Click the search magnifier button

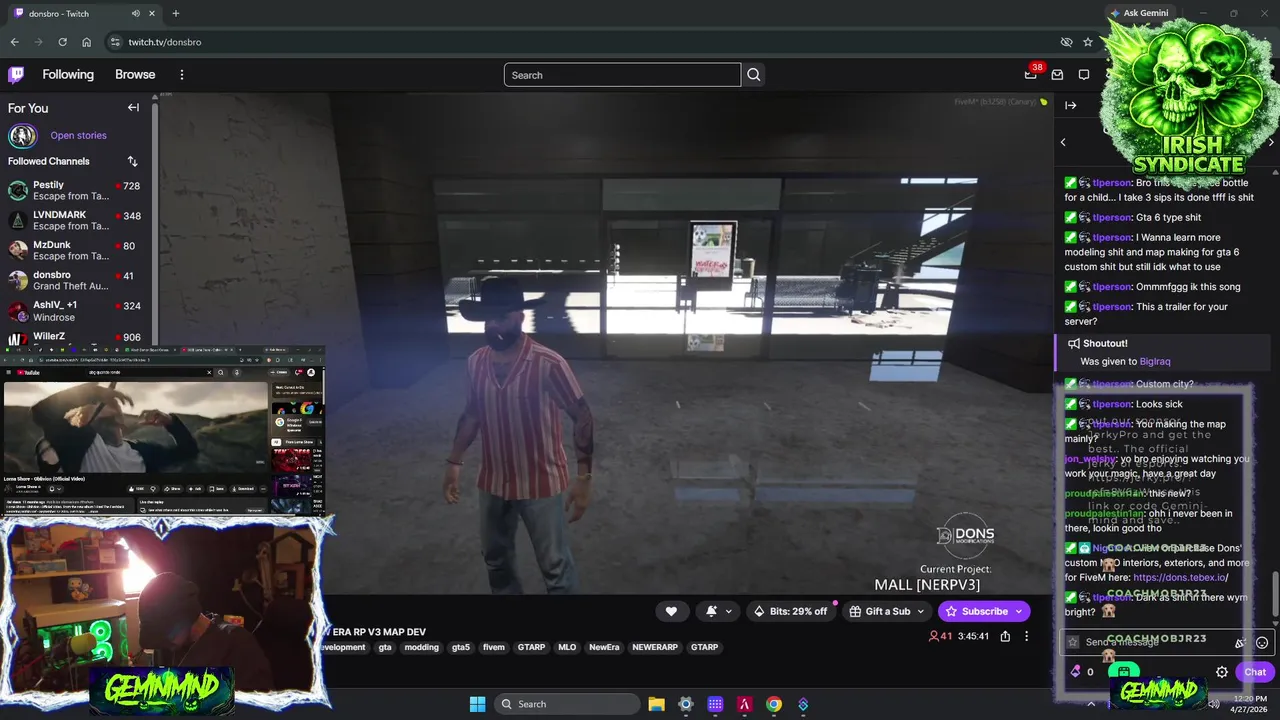click(x=754, y=75)
